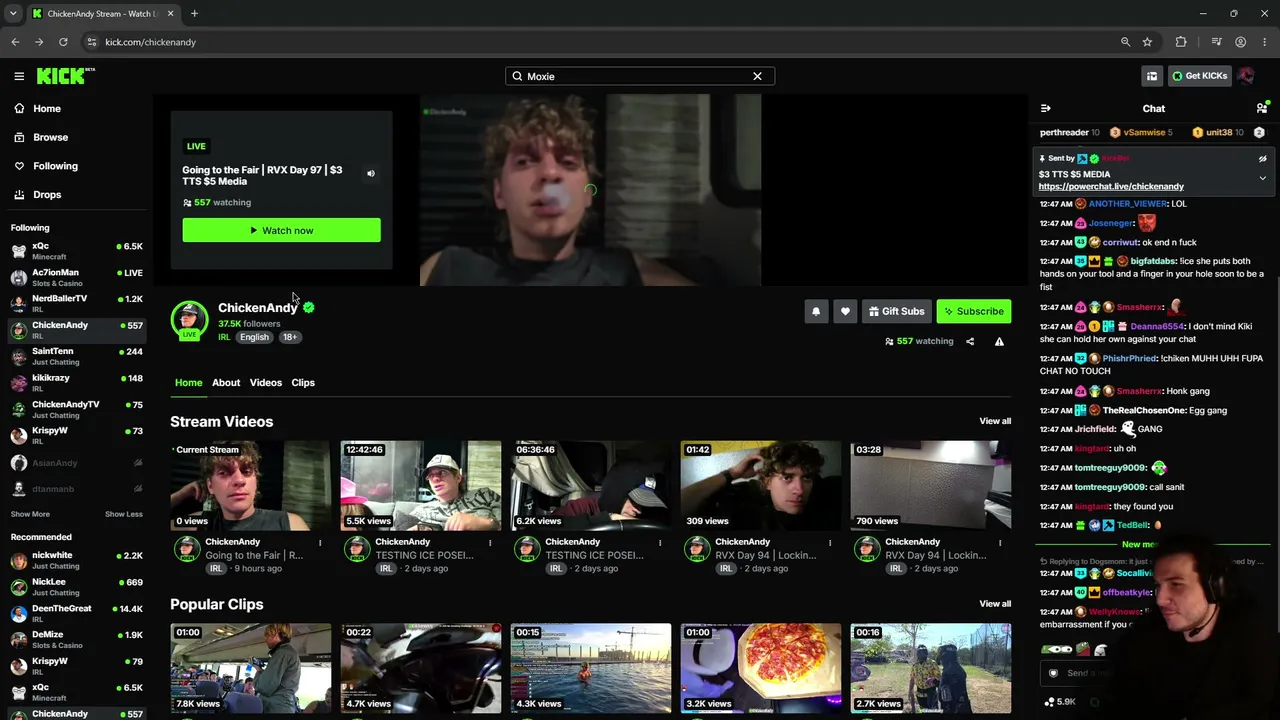Open ChickenAndy's channel avatar
Viewport: 1280px width, 720px height.
189,320
